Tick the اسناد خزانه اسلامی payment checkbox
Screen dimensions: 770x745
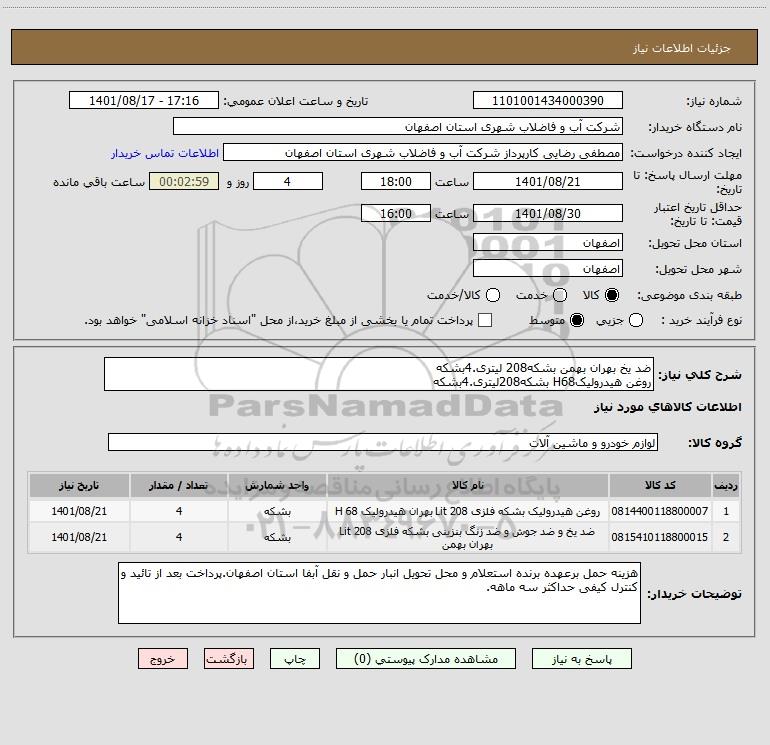click(485, 320)
